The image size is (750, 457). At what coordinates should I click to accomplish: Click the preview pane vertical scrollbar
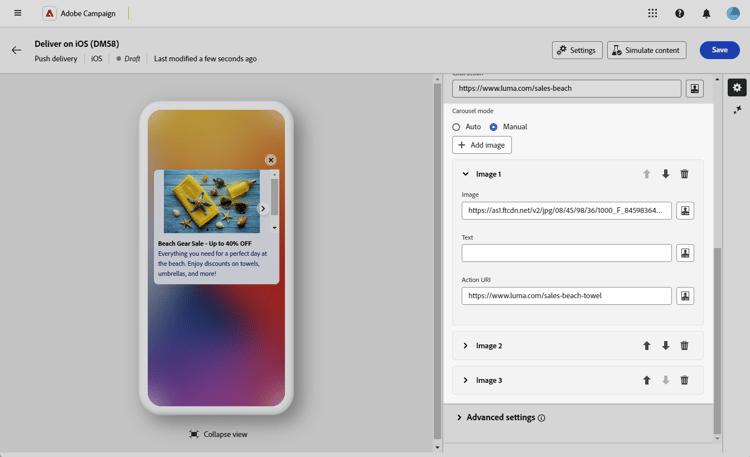(x=437, y=261)
